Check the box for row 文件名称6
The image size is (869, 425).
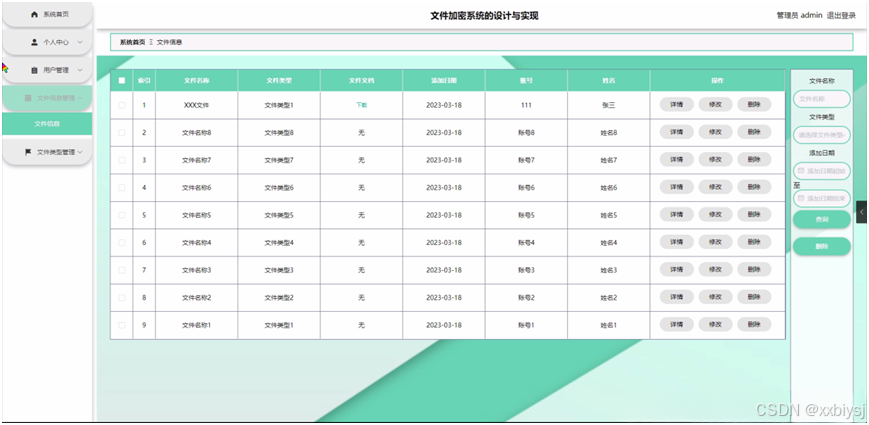tap(122, 187)
